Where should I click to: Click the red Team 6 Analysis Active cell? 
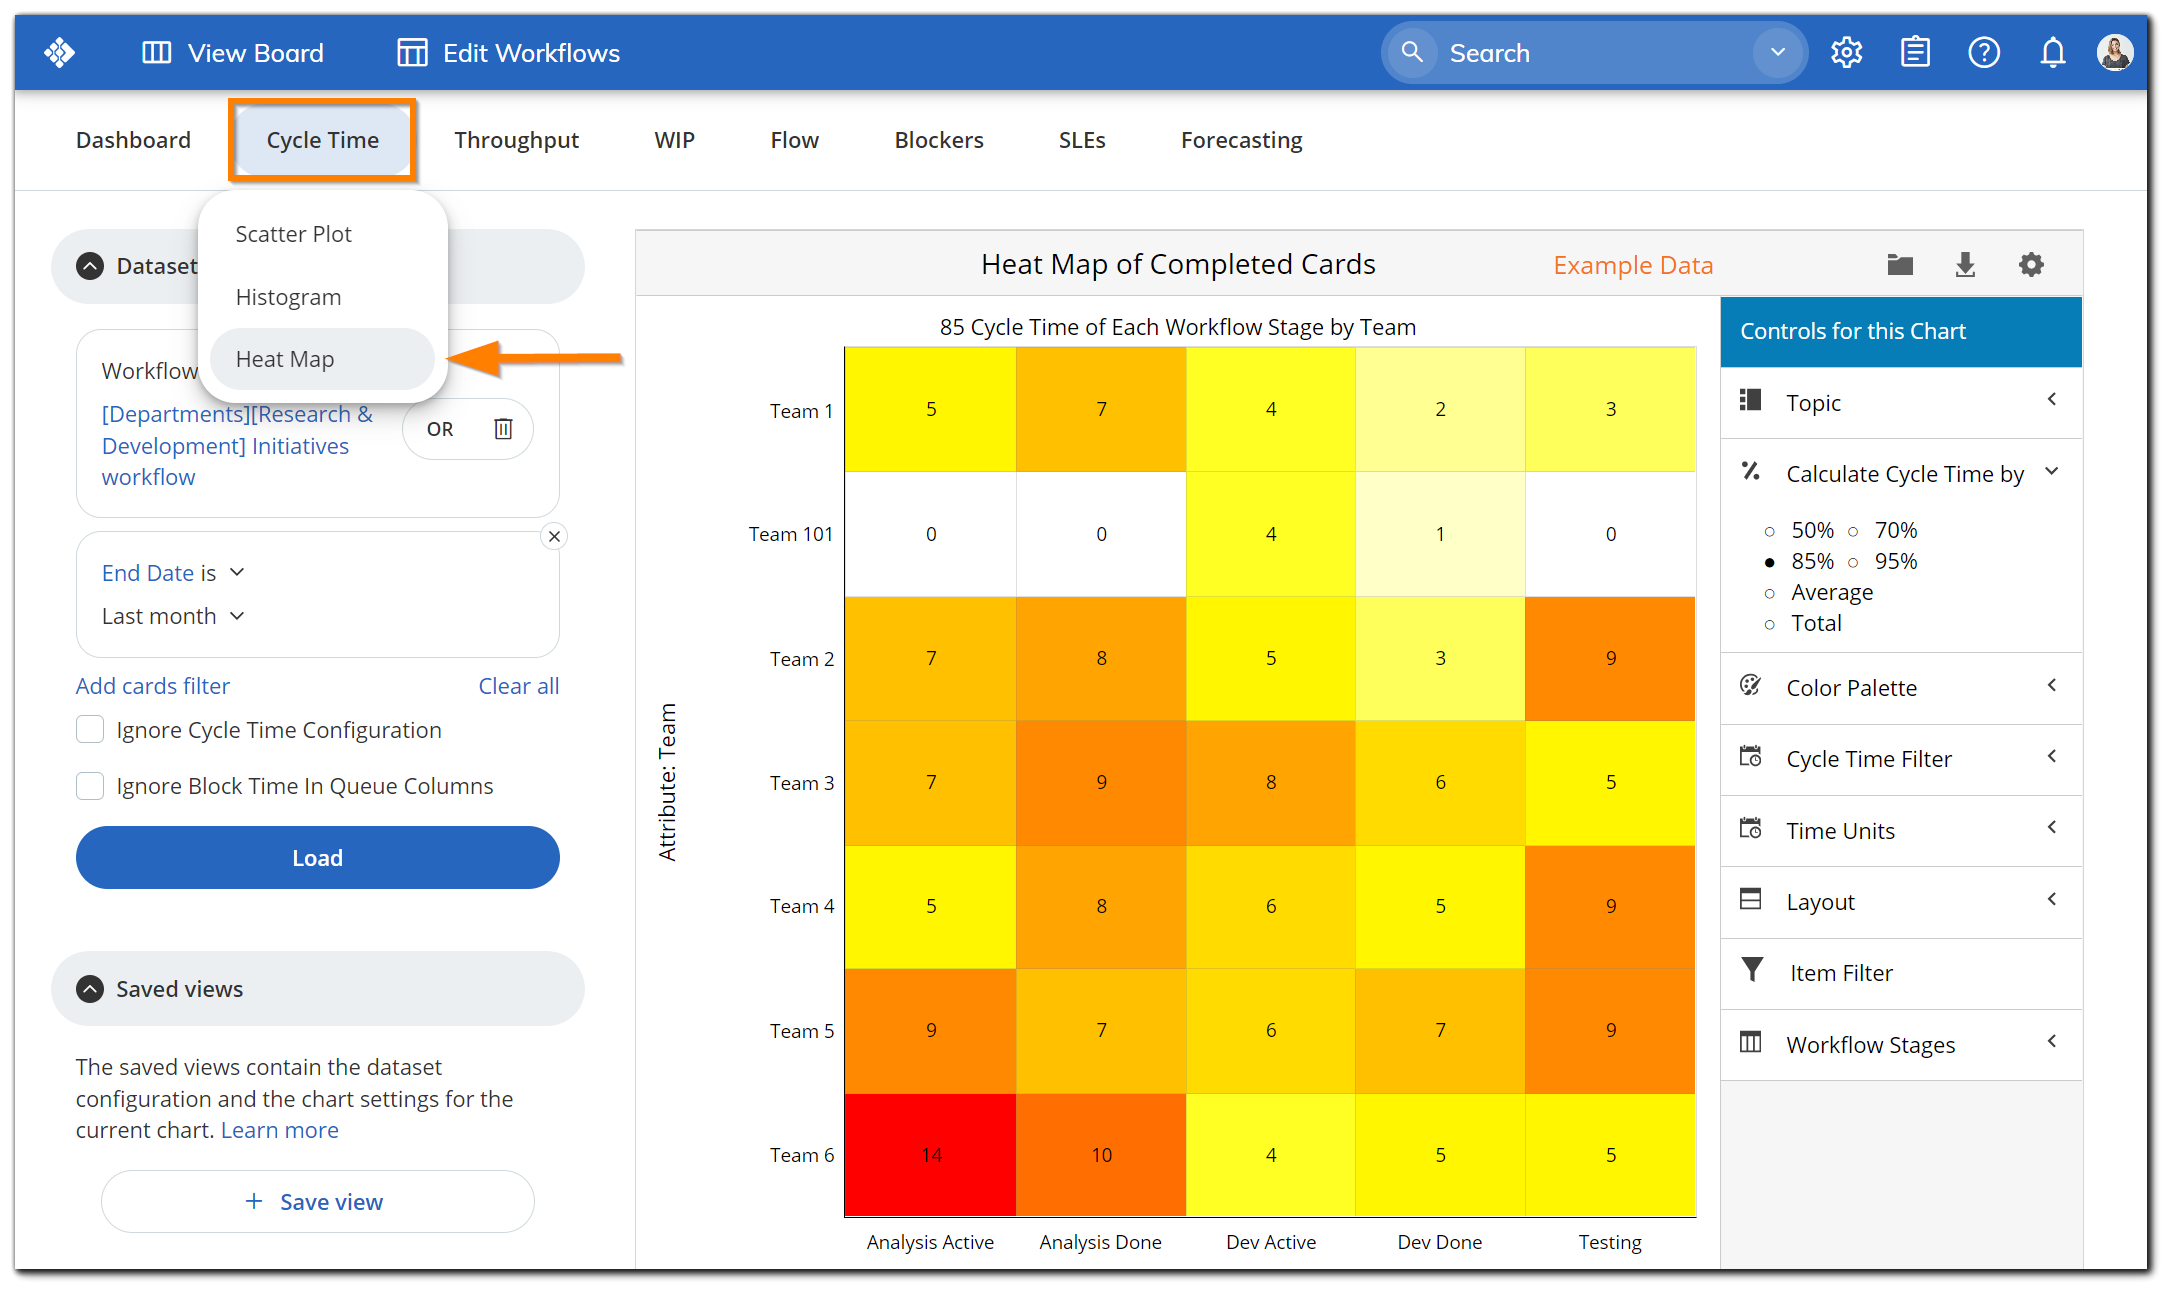coord(931,1155)
